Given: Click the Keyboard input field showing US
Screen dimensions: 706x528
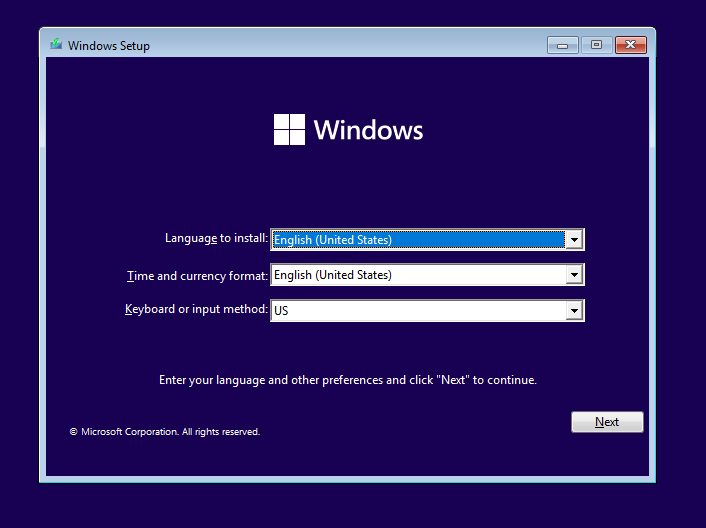Looking at the screenshot, I should click(417, 311).
